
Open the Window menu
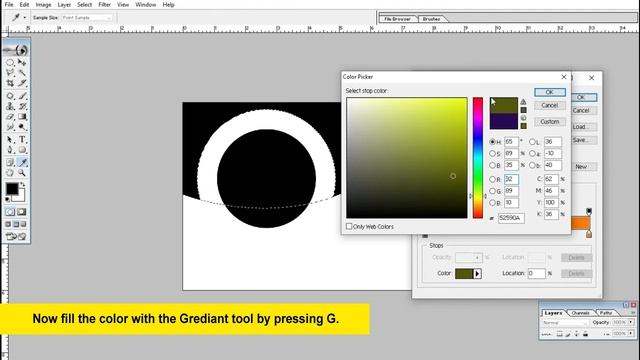coord(145,4)
